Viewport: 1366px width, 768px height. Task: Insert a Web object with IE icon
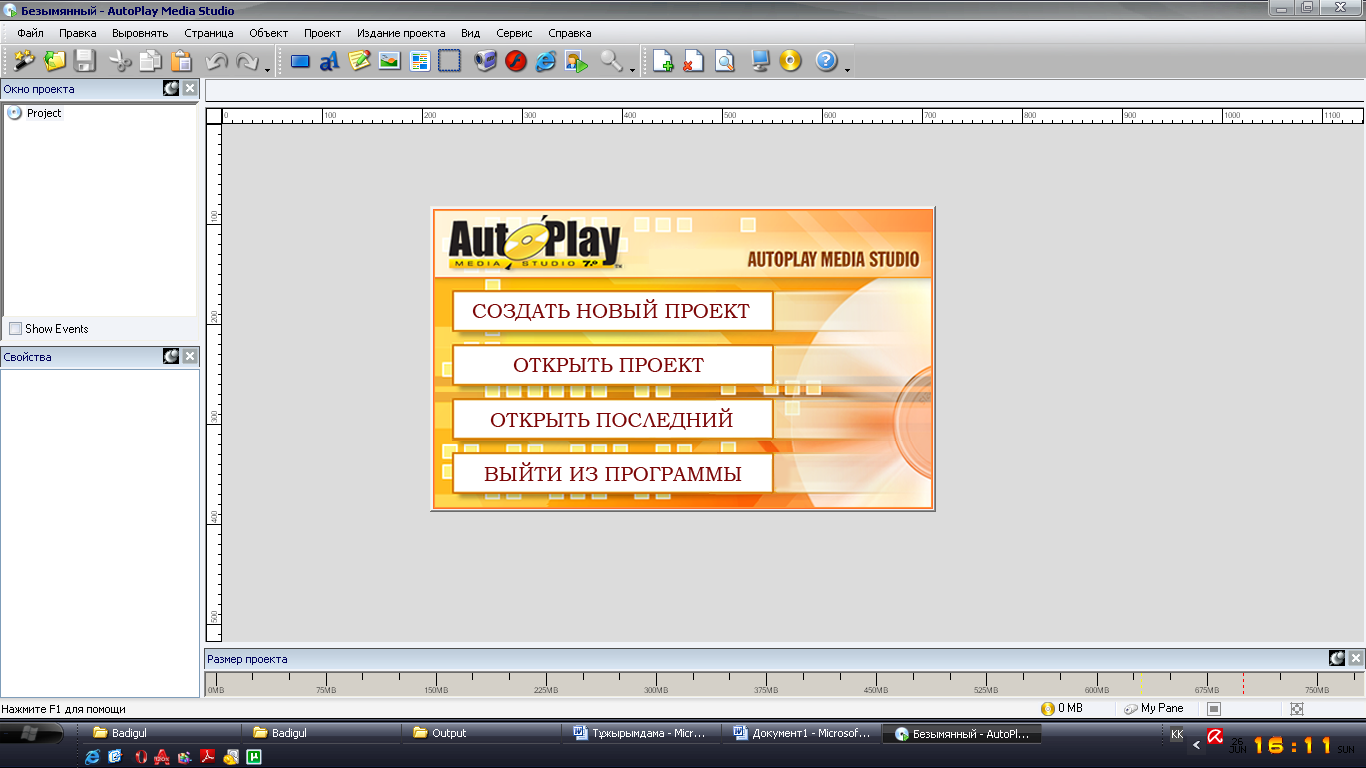pos(546,61)
